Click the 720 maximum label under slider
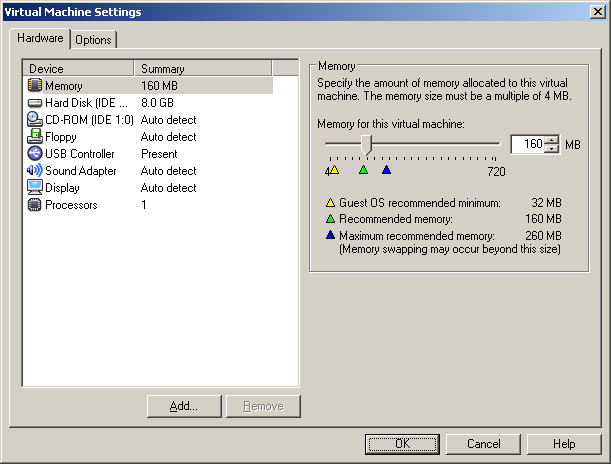 496,171
